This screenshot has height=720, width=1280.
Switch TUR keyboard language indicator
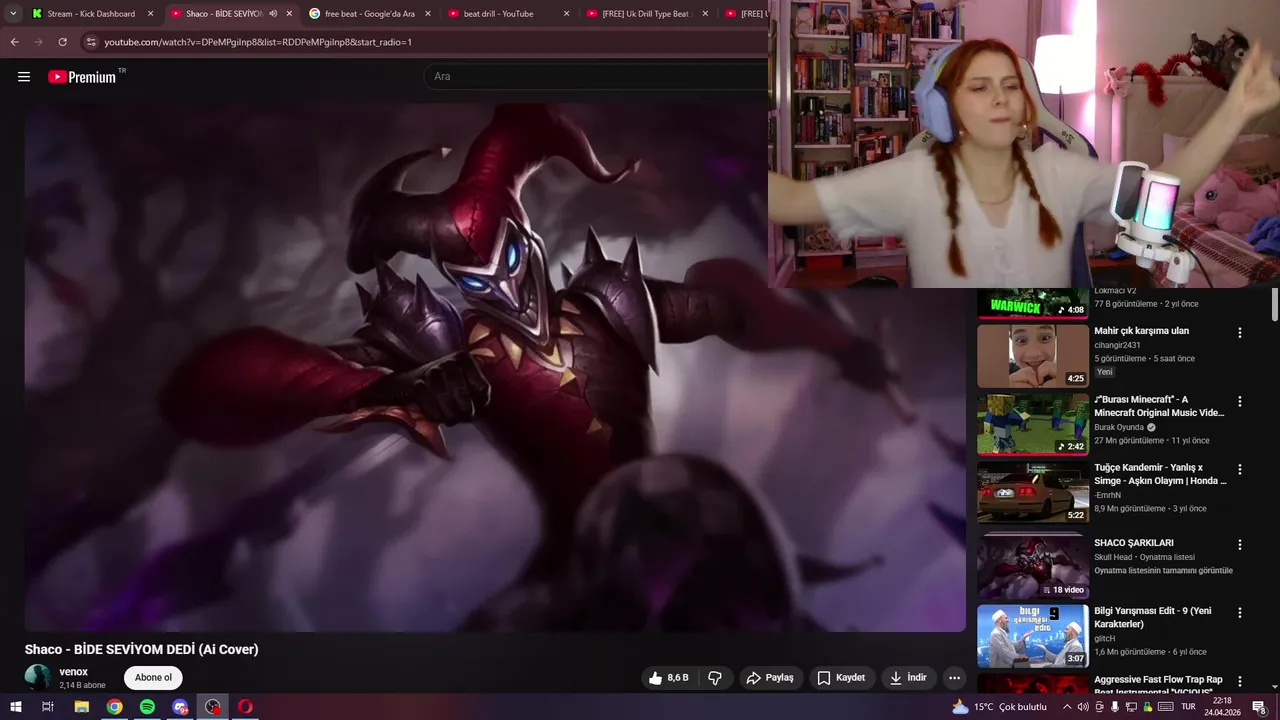(x=1188, y=707)
